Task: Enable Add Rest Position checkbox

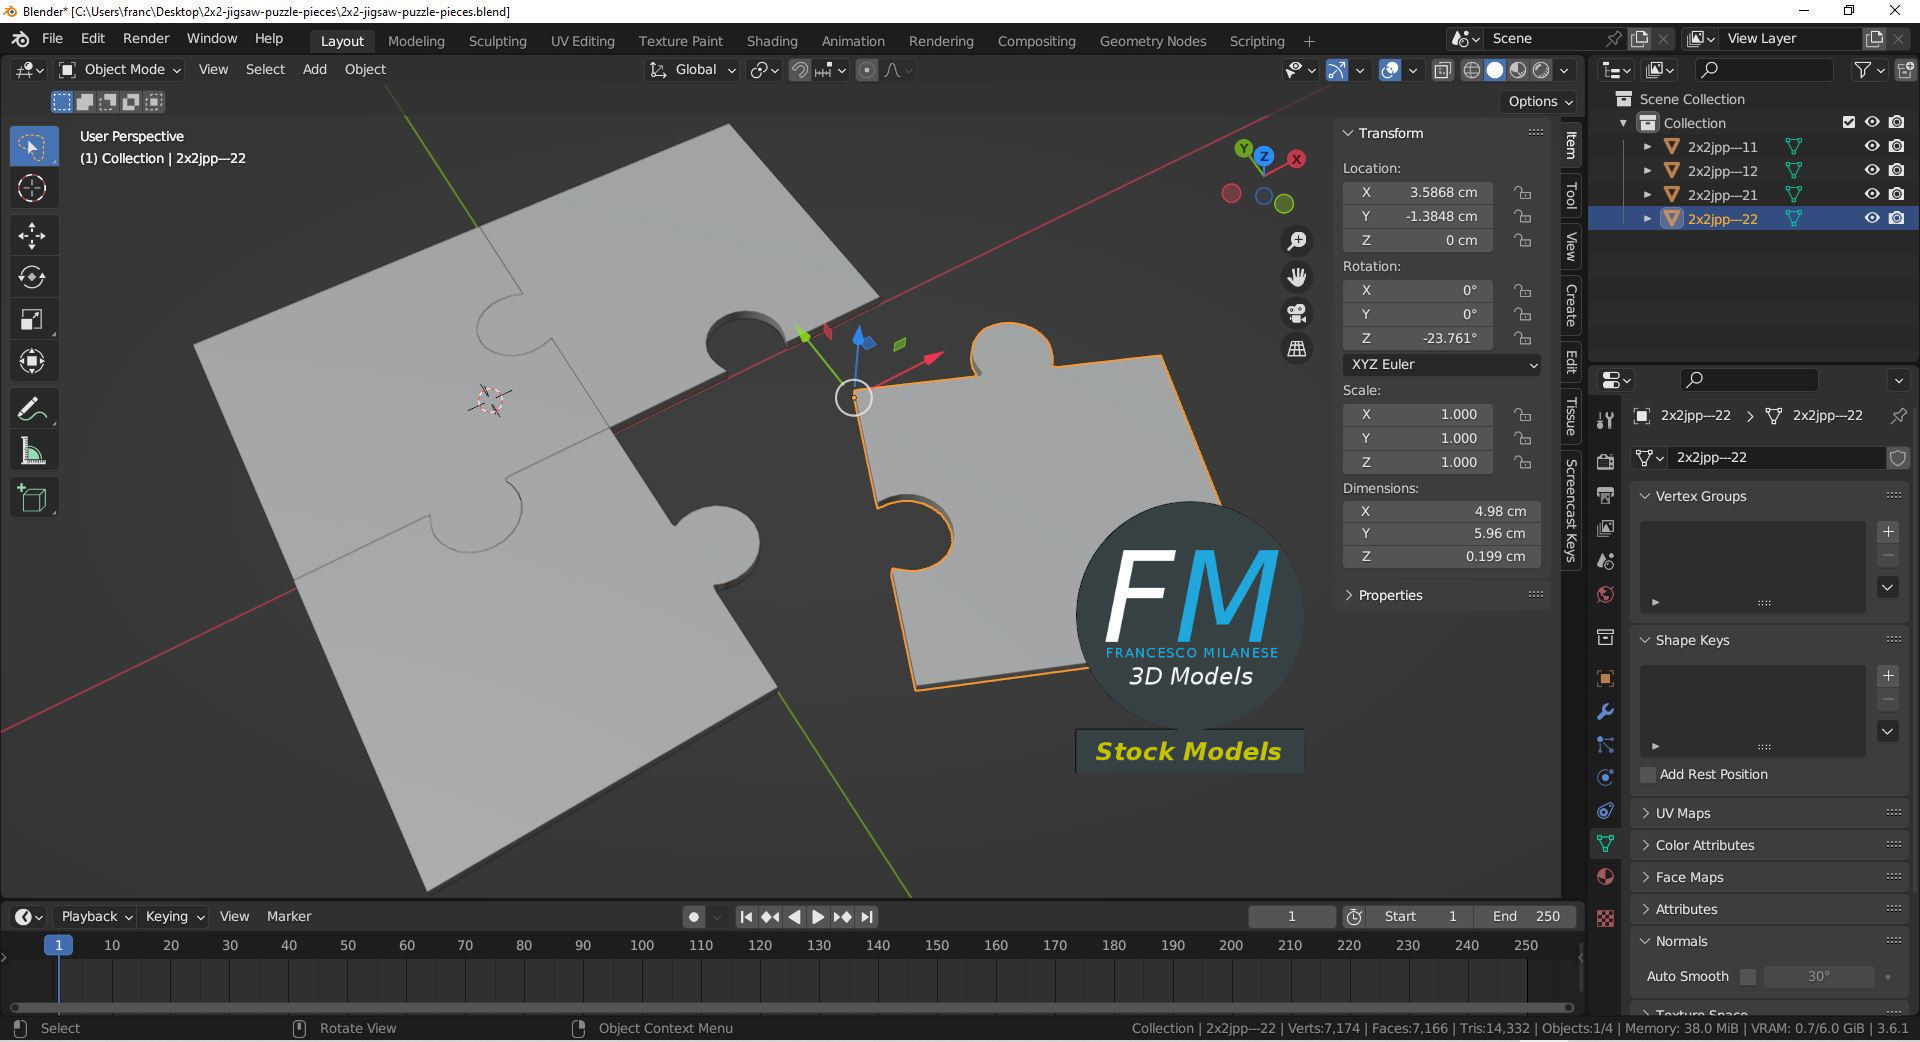Action: pos(1648,774)
